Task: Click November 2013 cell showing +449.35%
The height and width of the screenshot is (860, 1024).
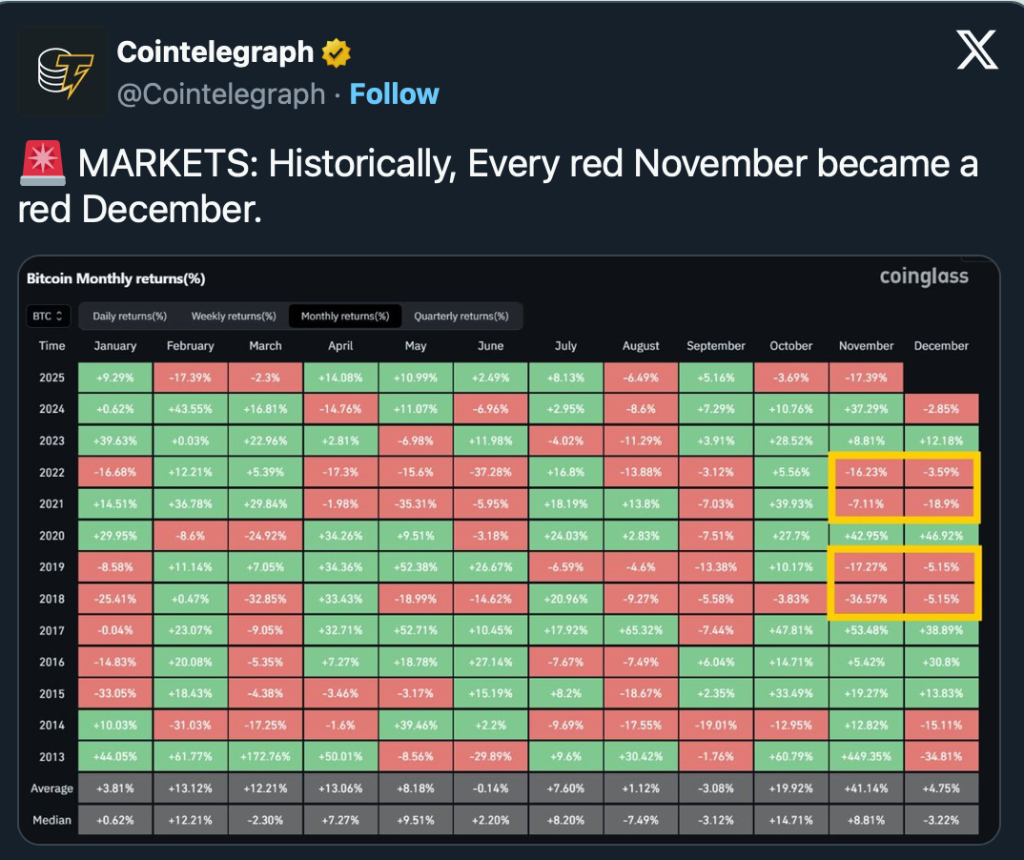Action: [866, 756]
